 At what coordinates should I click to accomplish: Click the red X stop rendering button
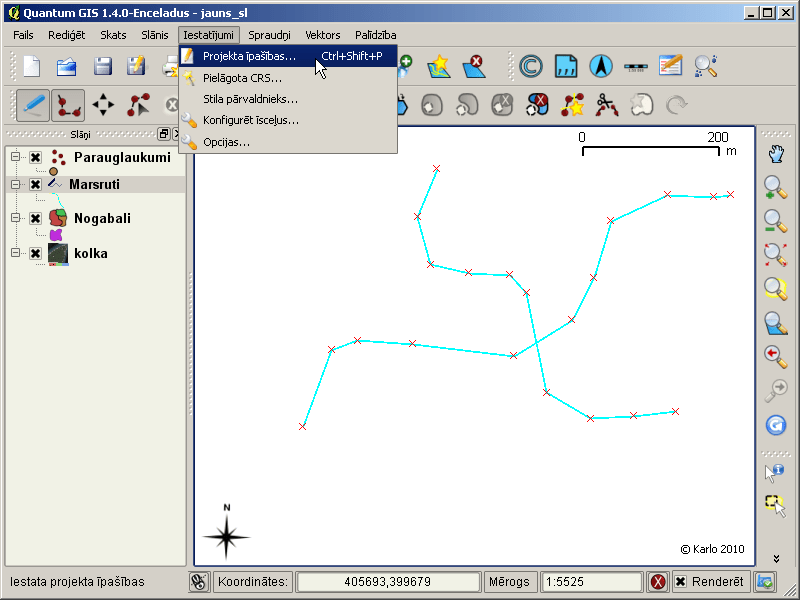pos(658,582)
